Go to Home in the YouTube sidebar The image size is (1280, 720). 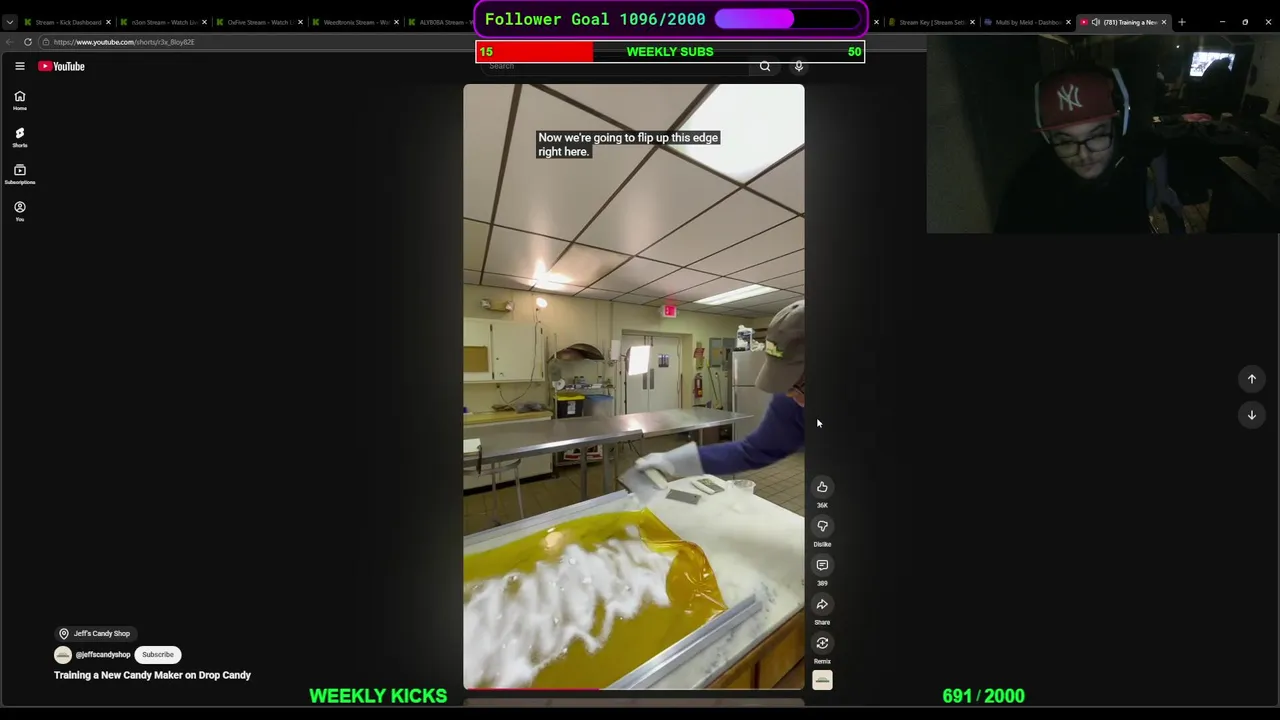(x=19, y=100)
